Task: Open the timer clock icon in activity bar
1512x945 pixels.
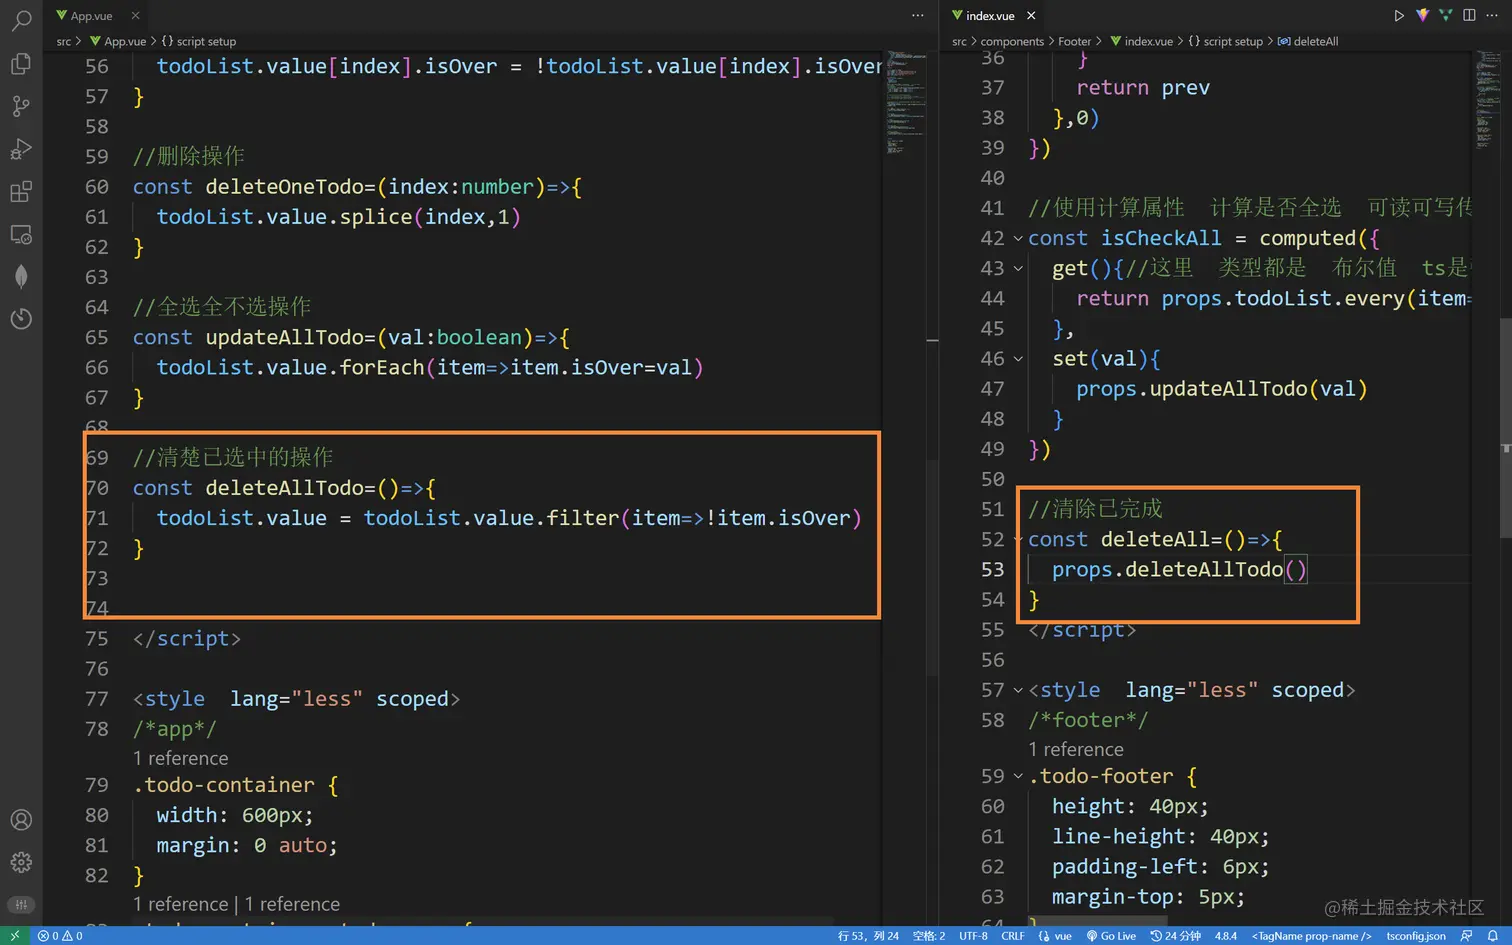Action: (21, 319)
